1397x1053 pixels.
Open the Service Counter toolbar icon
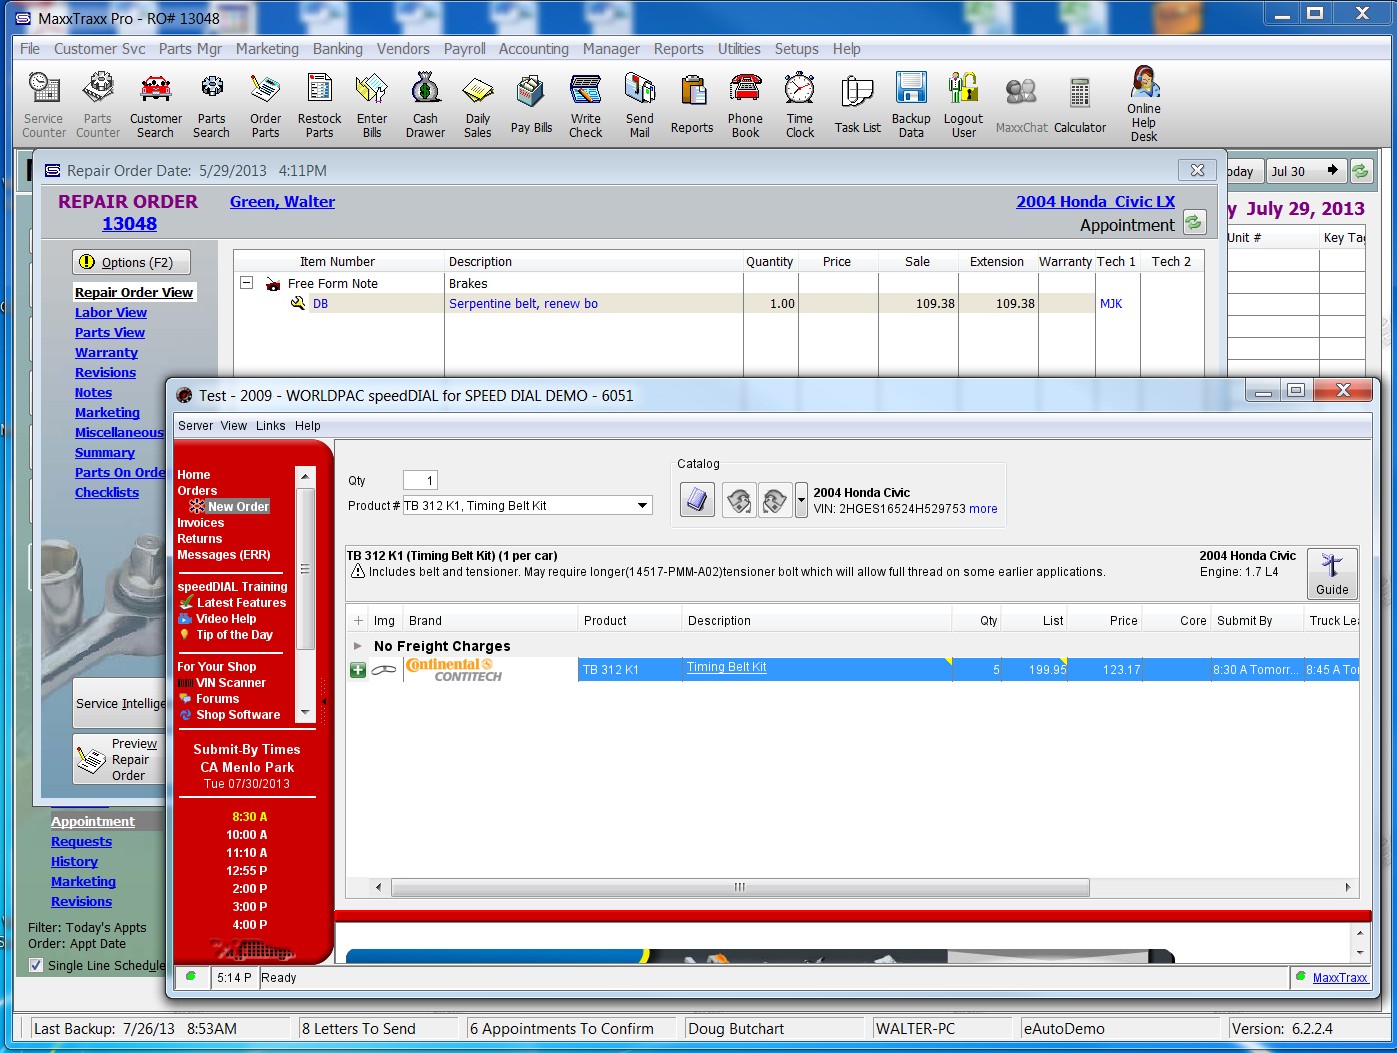coord(44,105)
